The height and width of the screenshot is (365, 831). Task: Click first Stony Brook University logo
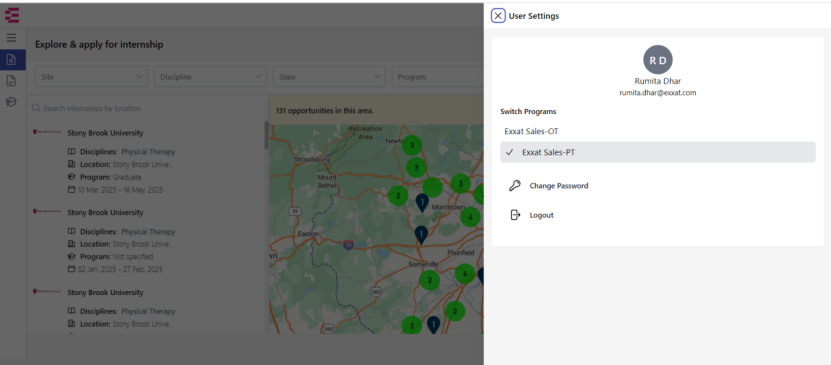click(x=47, y=132)
